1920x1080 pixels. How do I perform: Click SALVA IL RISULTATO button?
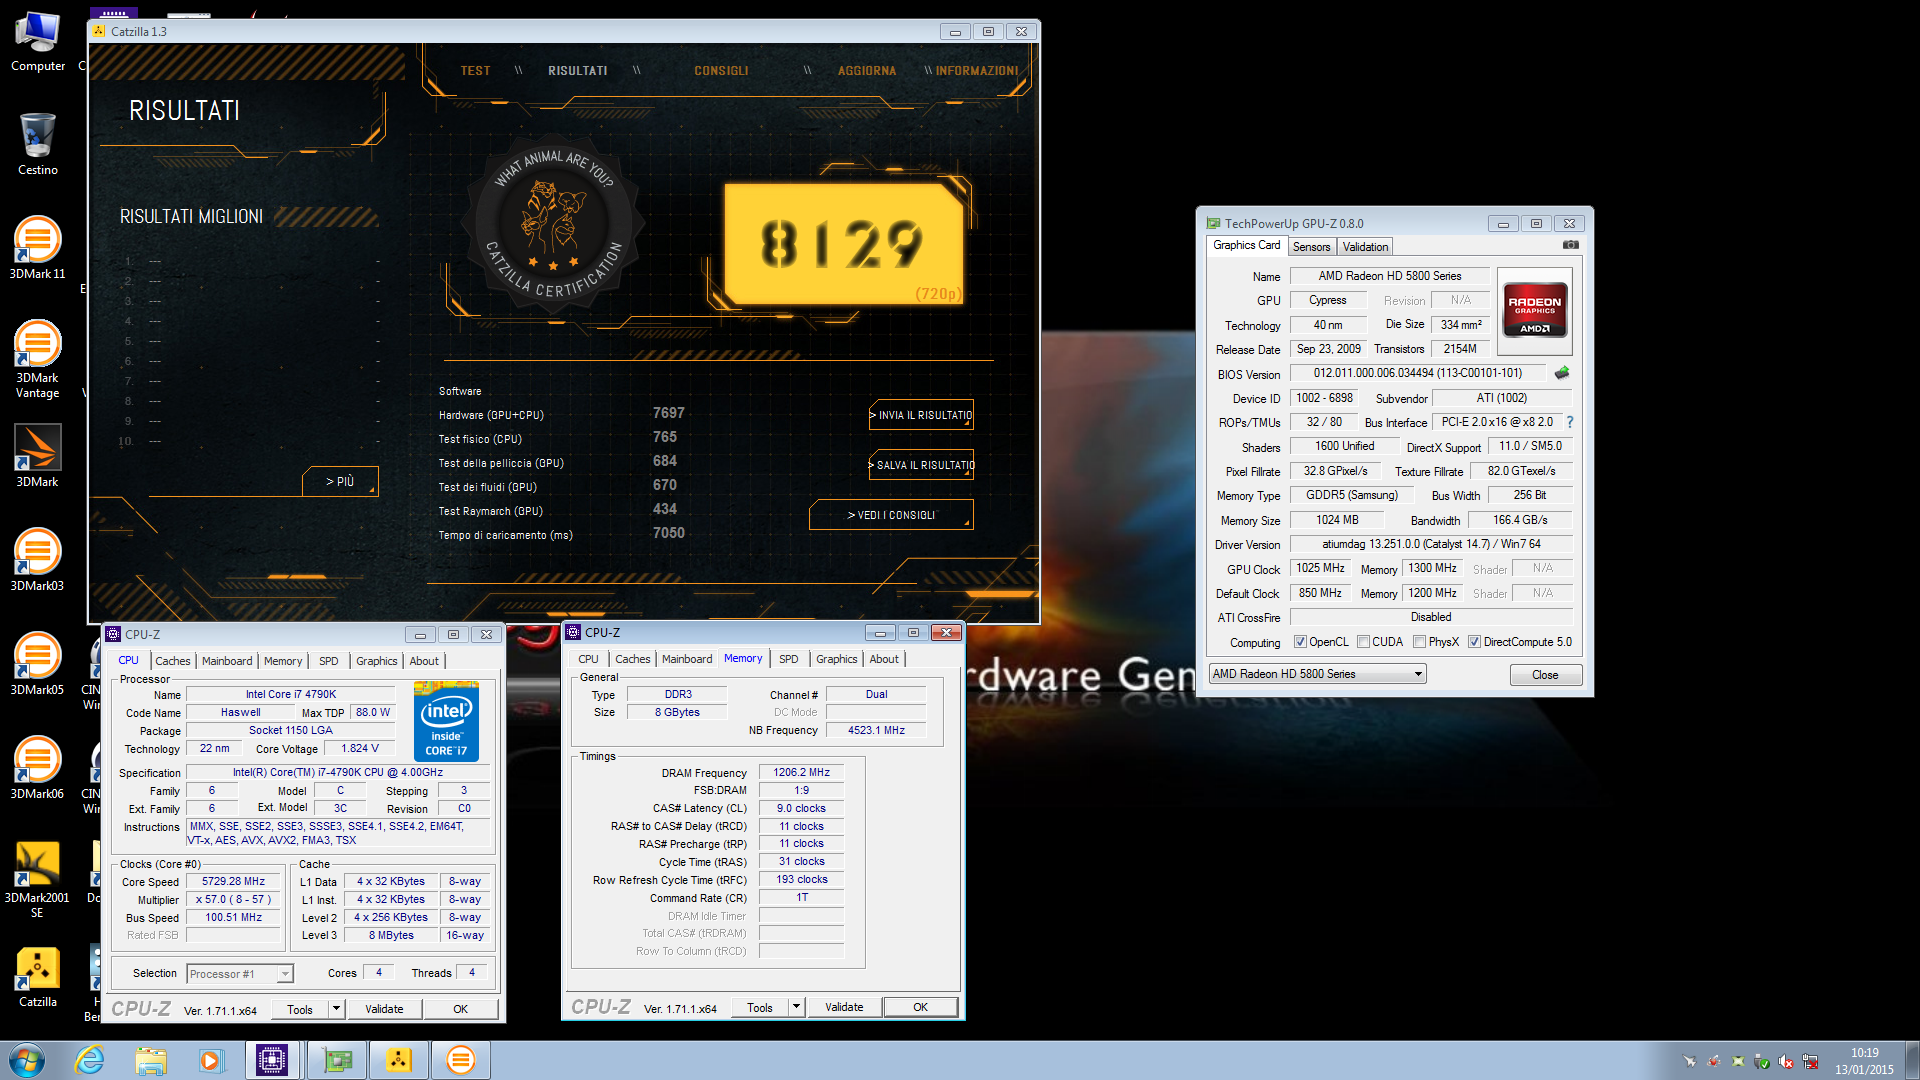922,465
